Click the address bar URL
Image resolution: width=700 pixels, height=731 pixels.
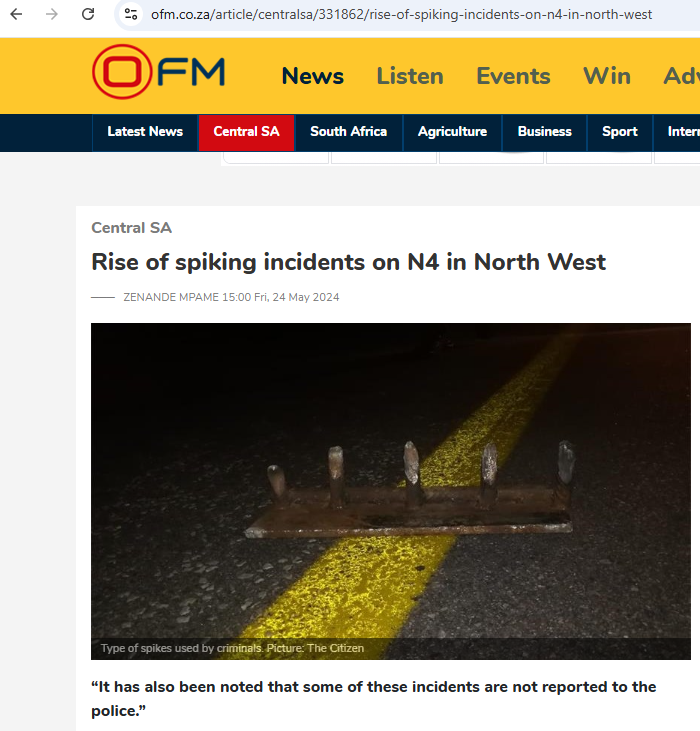coord(401,14)
